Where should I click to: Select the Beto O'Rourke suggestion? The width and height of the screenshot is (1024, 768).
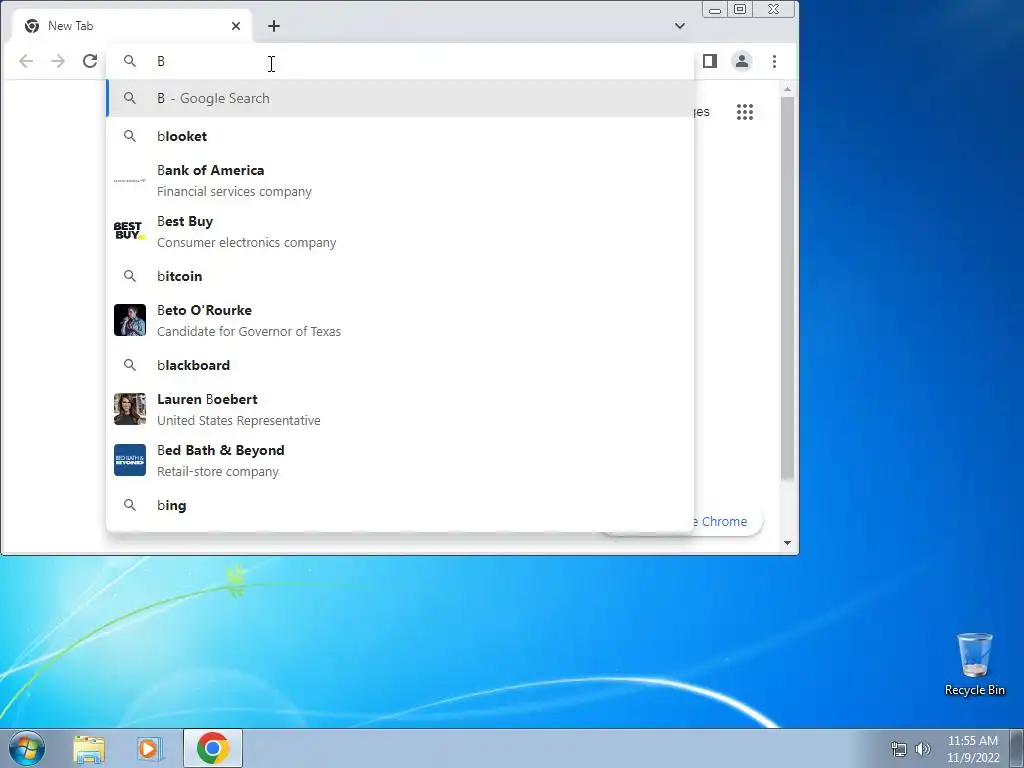tap(400, 320)
